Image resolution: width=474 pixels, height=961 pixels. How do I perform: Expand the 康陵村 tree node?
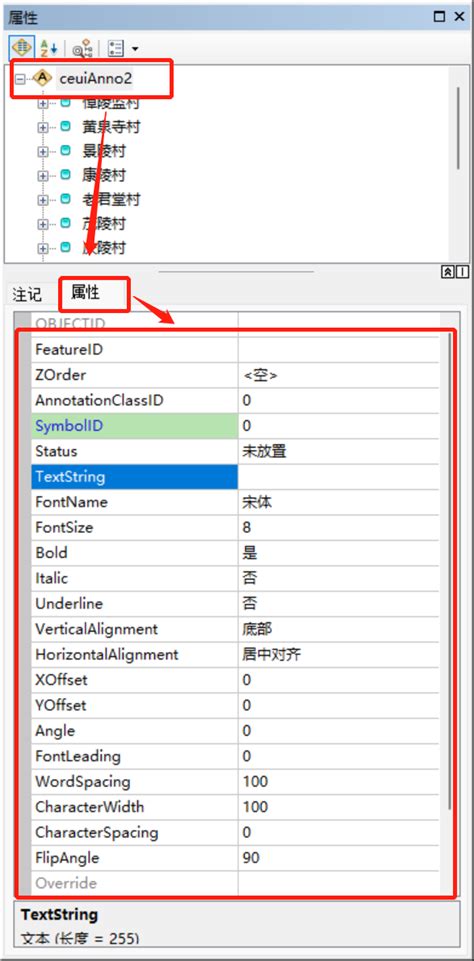tap(43, 176)
